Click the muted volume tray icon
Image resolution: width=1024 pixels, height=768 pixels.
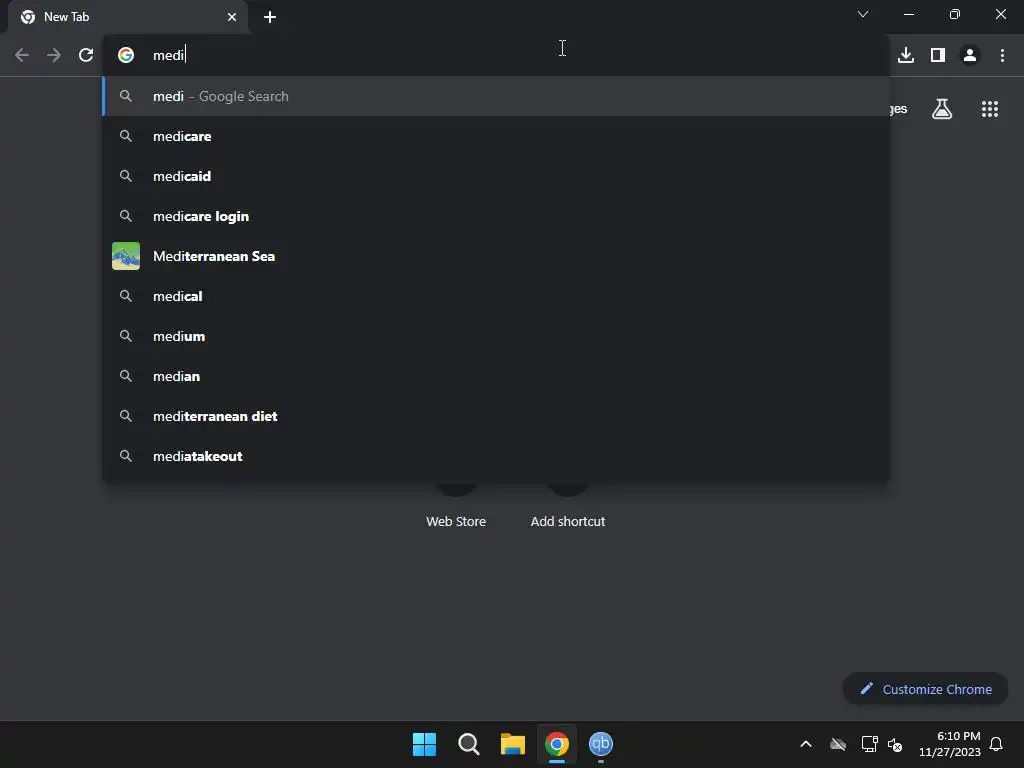(895, 744)
